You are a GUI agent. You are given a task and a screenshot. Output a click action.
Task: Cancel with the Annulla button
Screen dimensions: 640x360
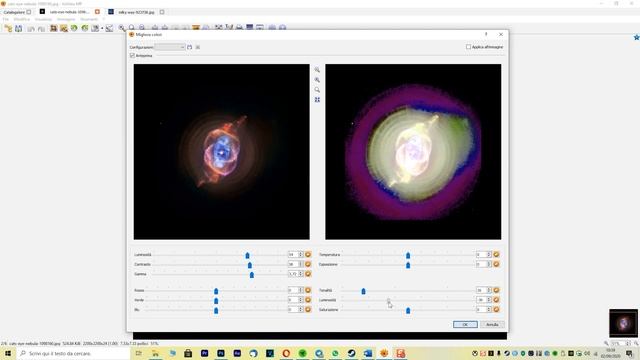[x=492, y=324]
